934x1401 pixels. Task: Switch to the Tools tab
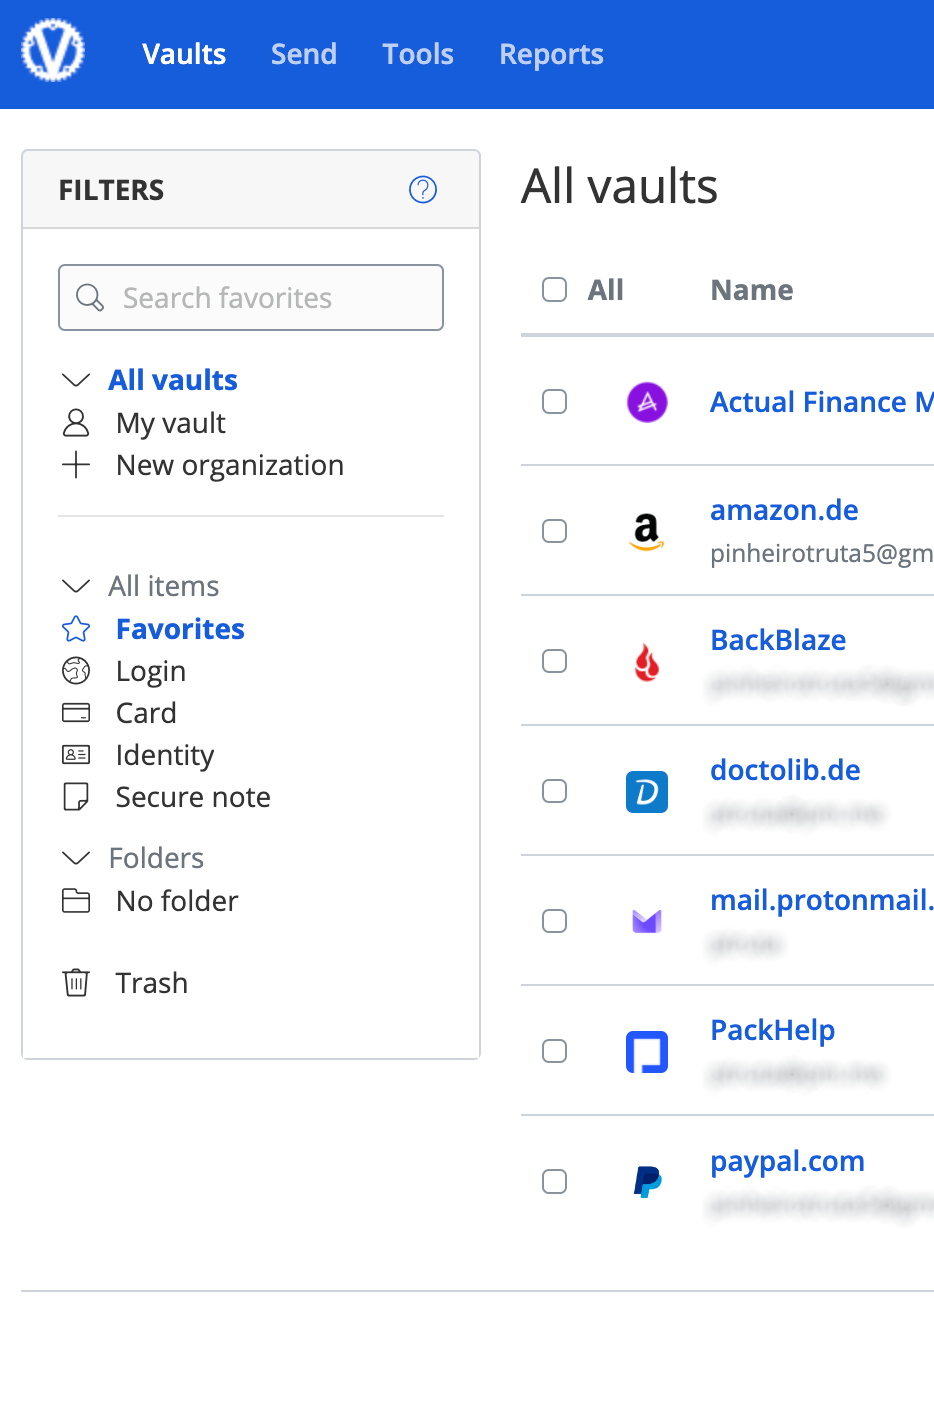418,54
